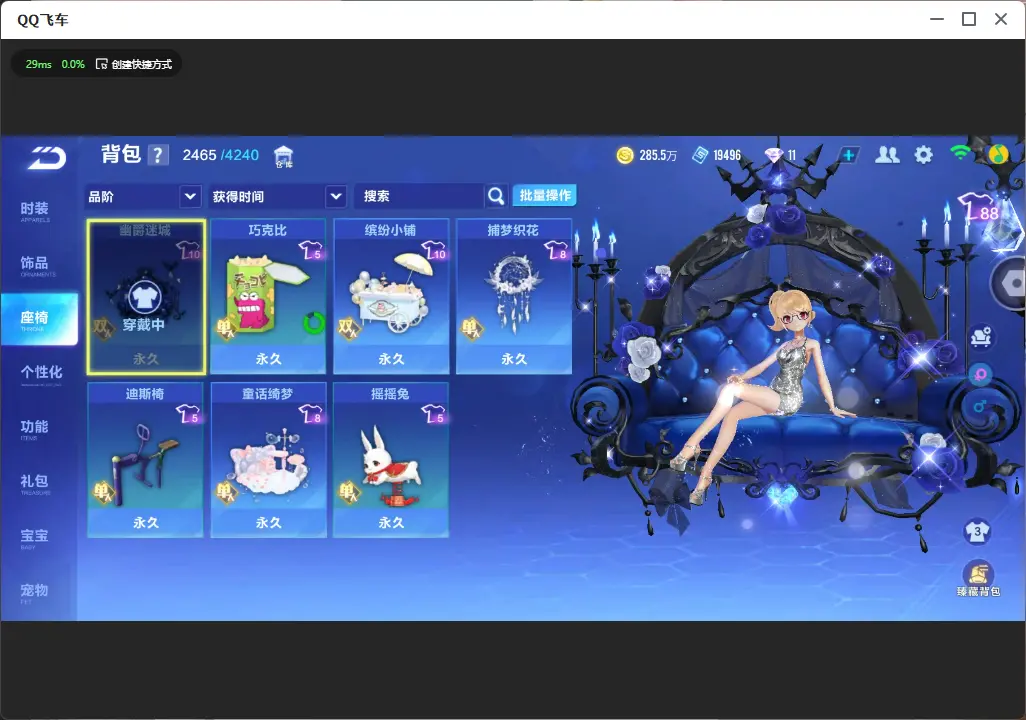Click the blue coupon currency icon
The image size is (1026, 720).
[x=700, y=155]
